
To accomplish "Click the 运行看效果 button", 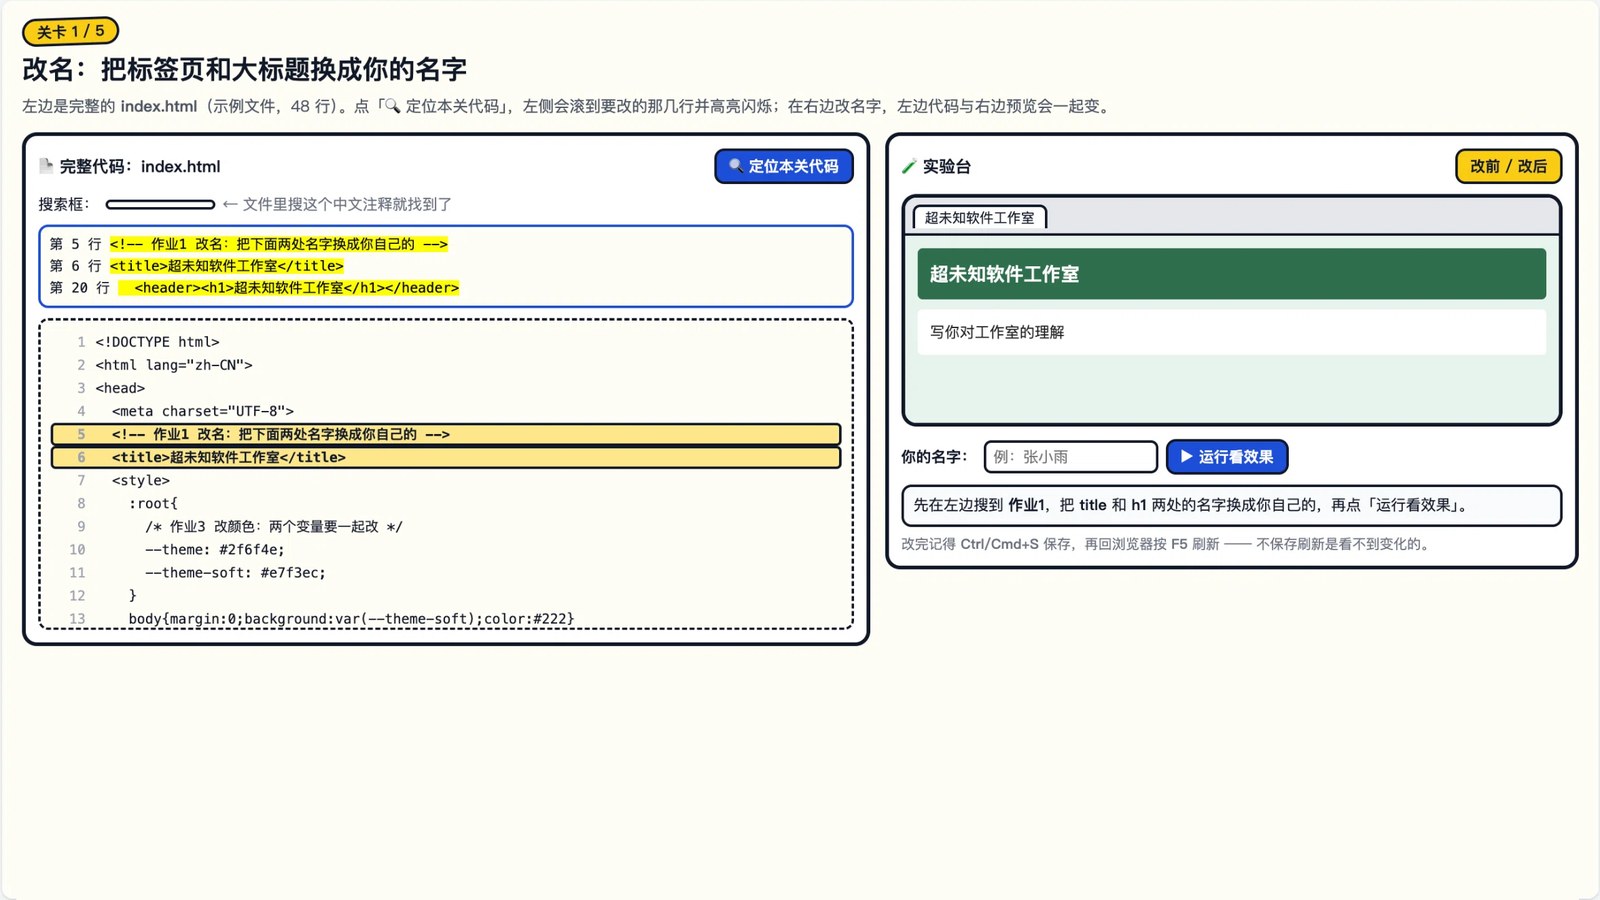I will coord(1227,457).
